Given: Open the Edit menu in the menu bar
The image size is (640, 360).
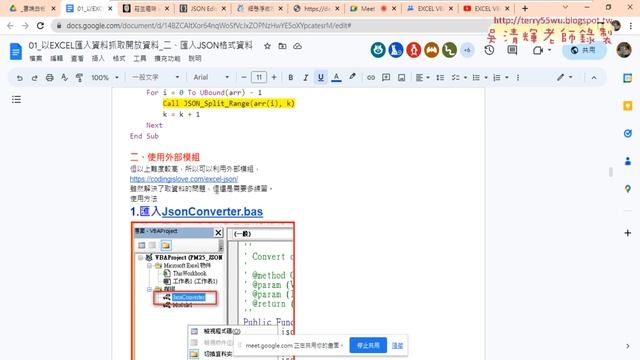Looking at the screenshot, I should pyautogui.click(x=56, y=58).
